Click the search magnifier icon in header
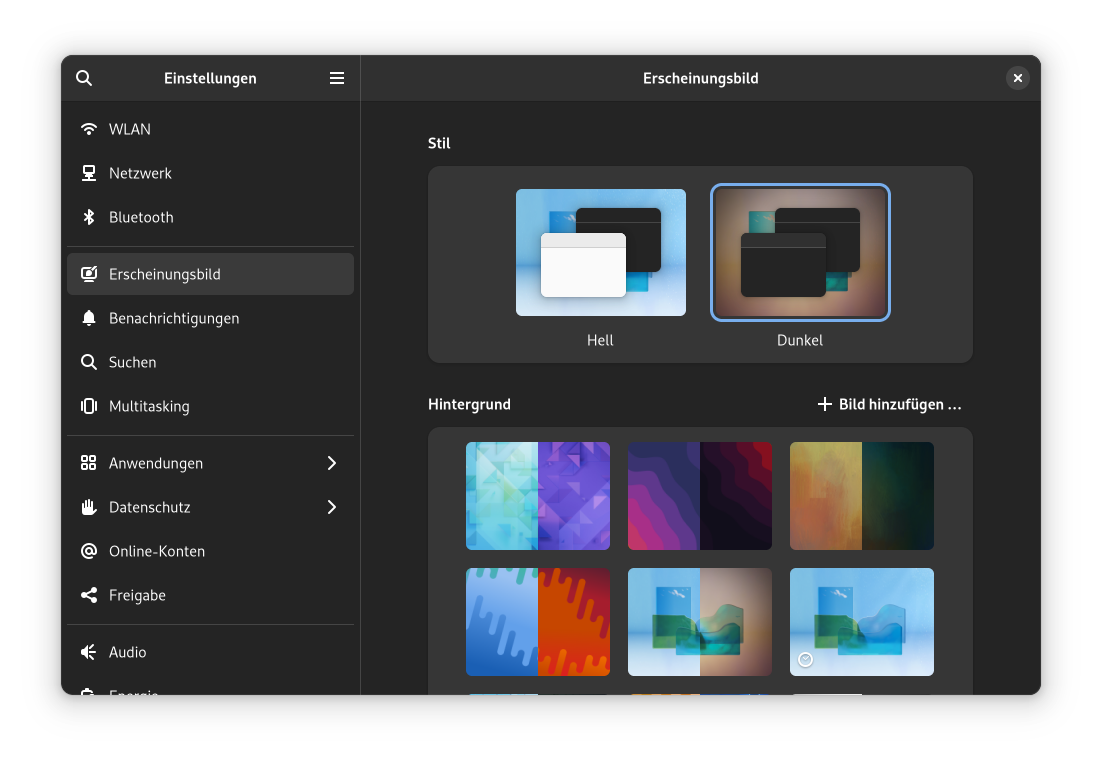 pyautogui.click(x=84, y=78)
